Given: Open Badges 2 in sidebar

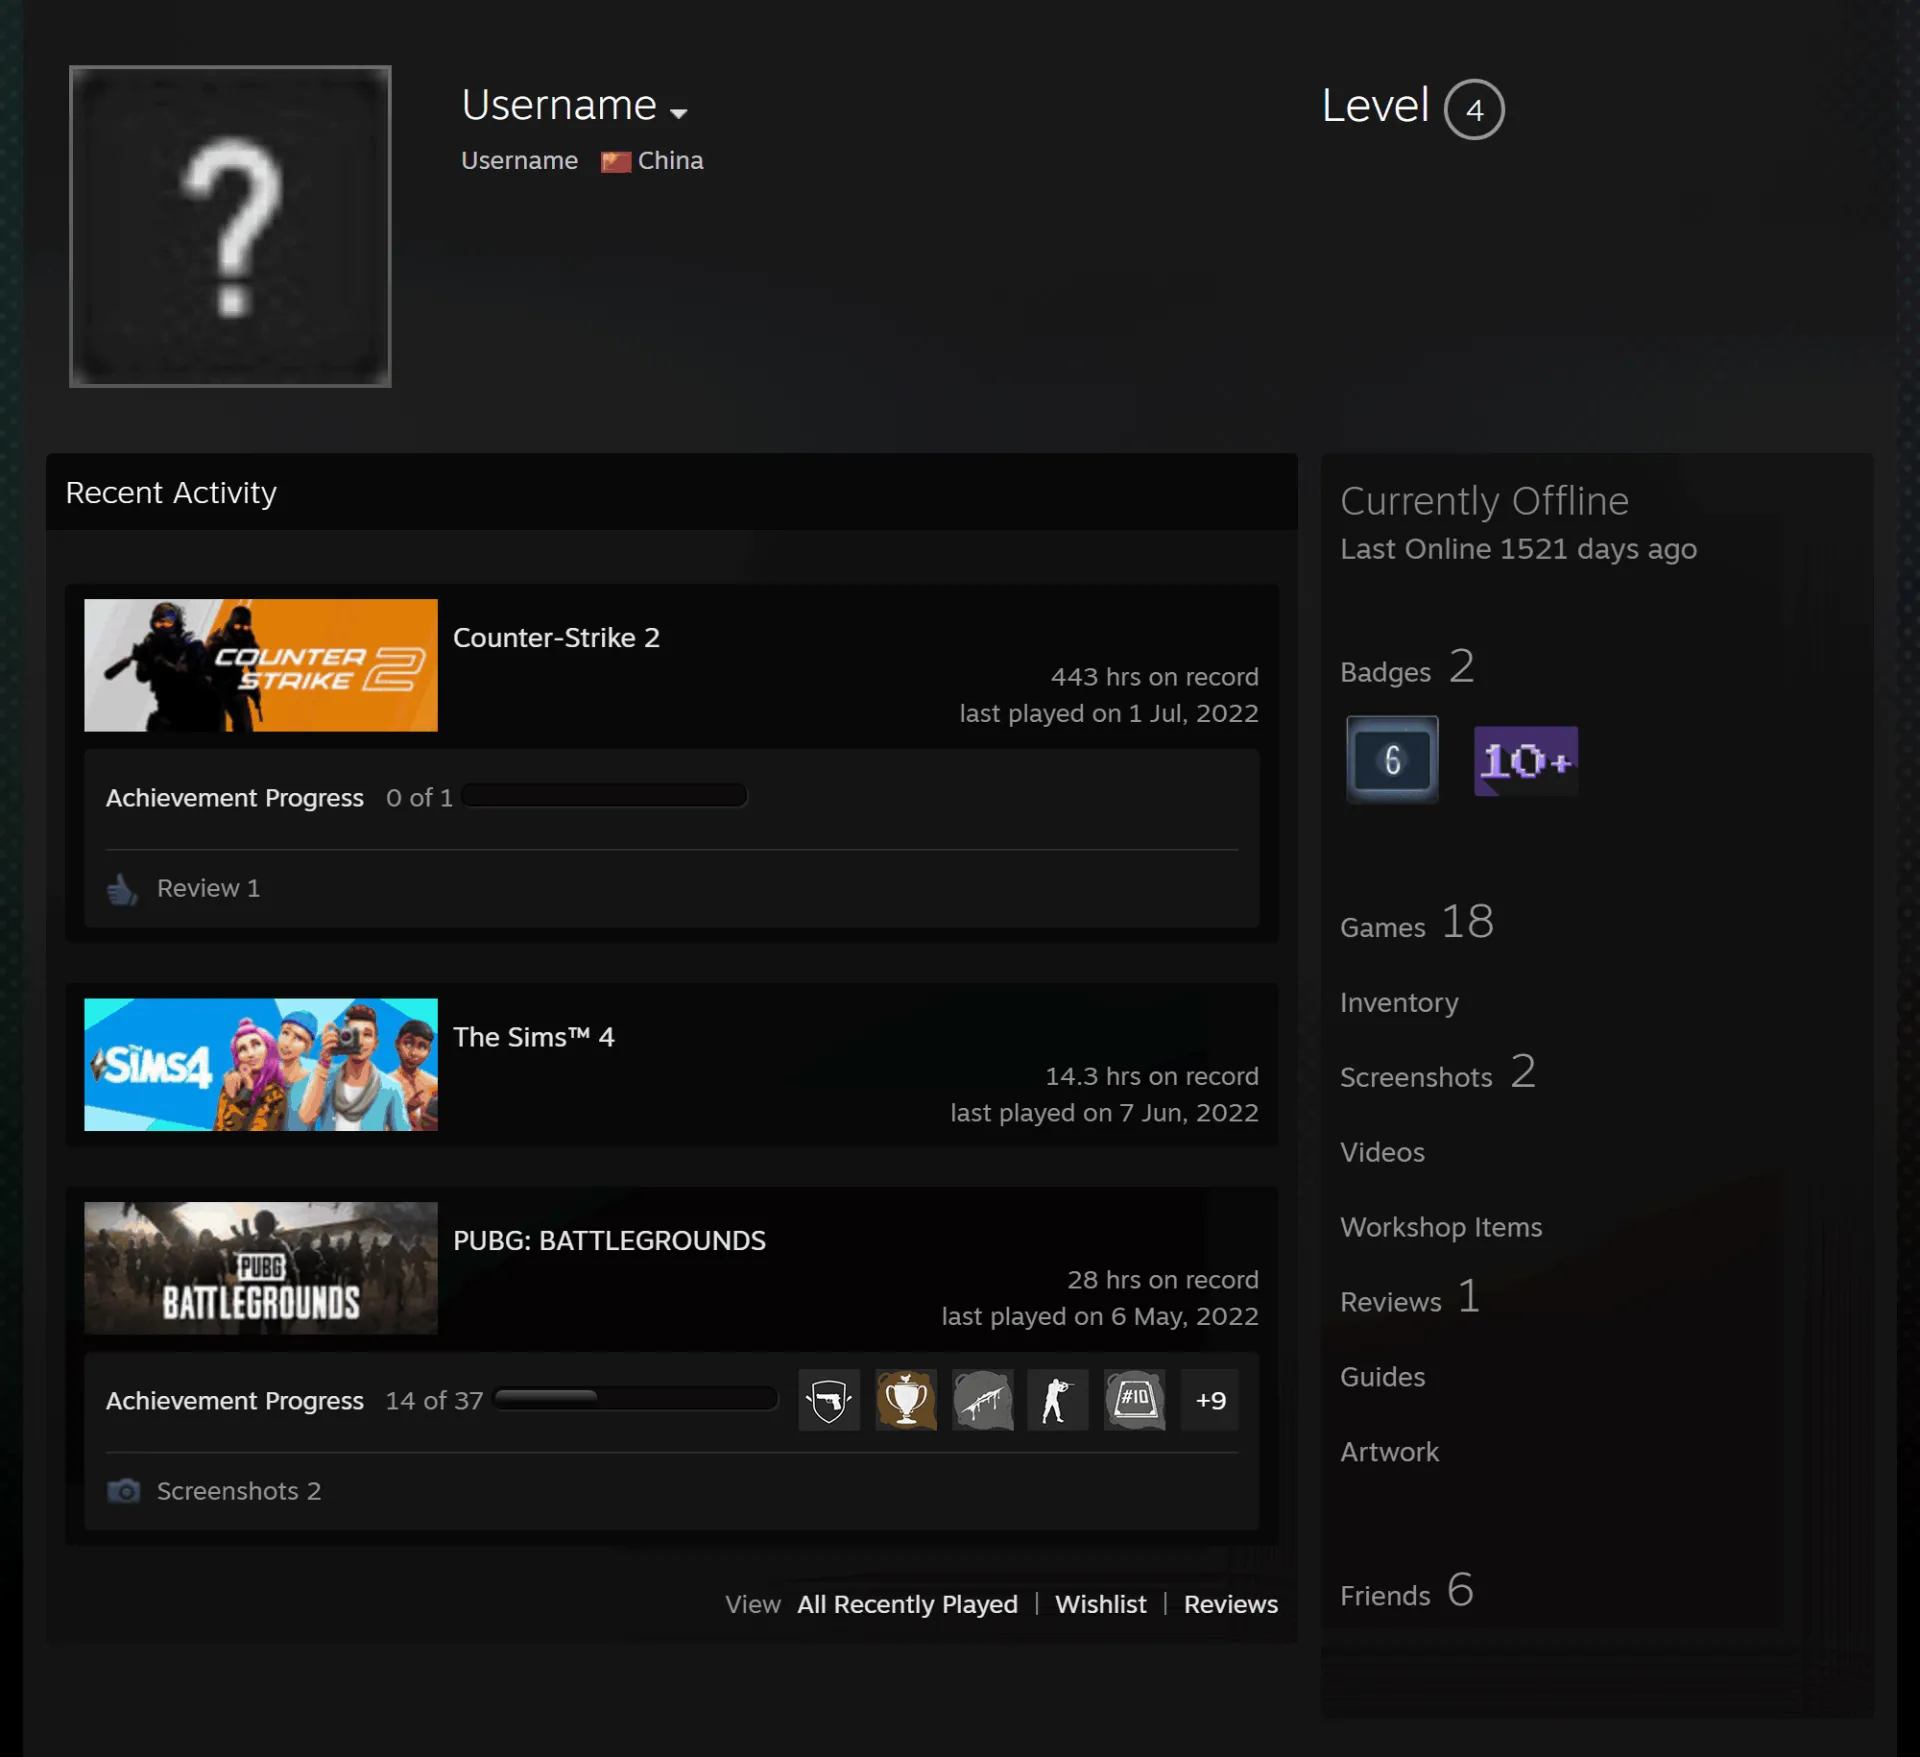Looking at the screenshot, I should pyautogui.click(x=1407, y=668).
